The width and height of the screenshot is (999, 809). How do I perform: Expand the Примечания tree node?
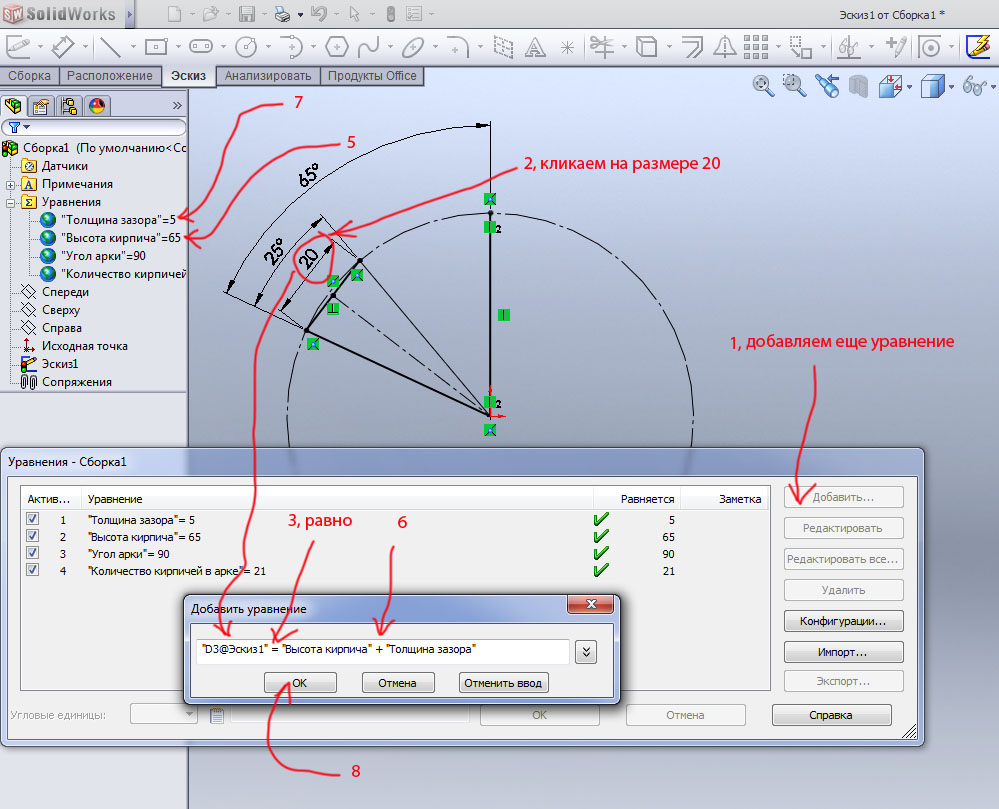point(10,184)
